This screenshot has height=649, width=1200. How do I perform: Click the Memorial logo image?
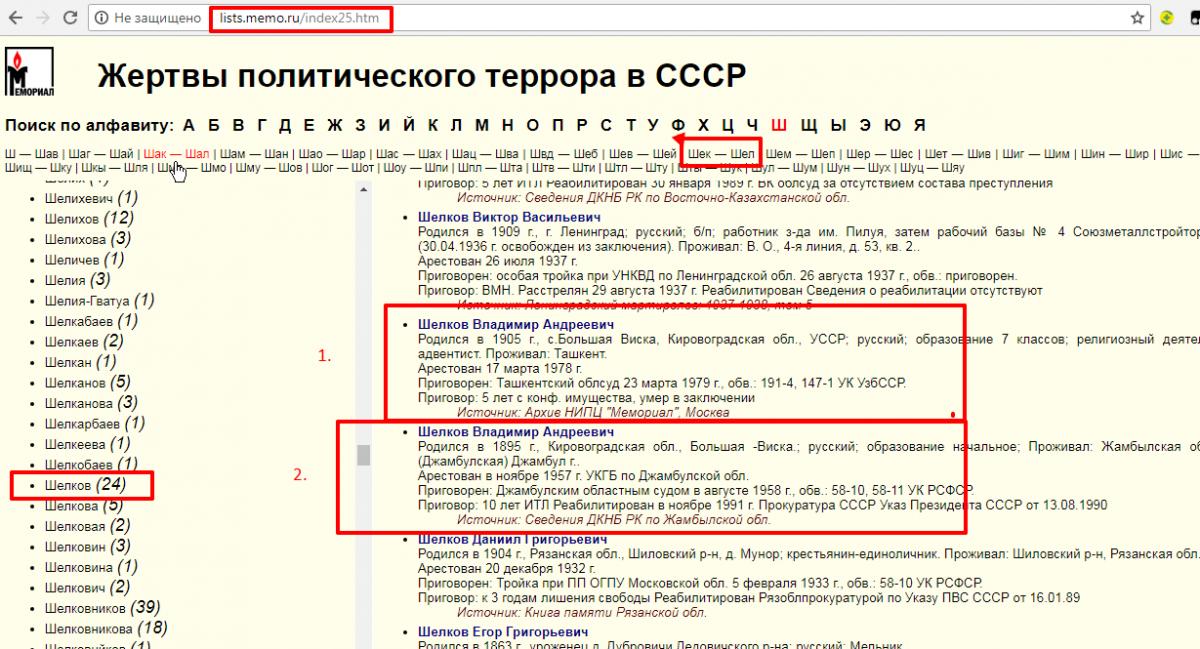tap(30, 72)
